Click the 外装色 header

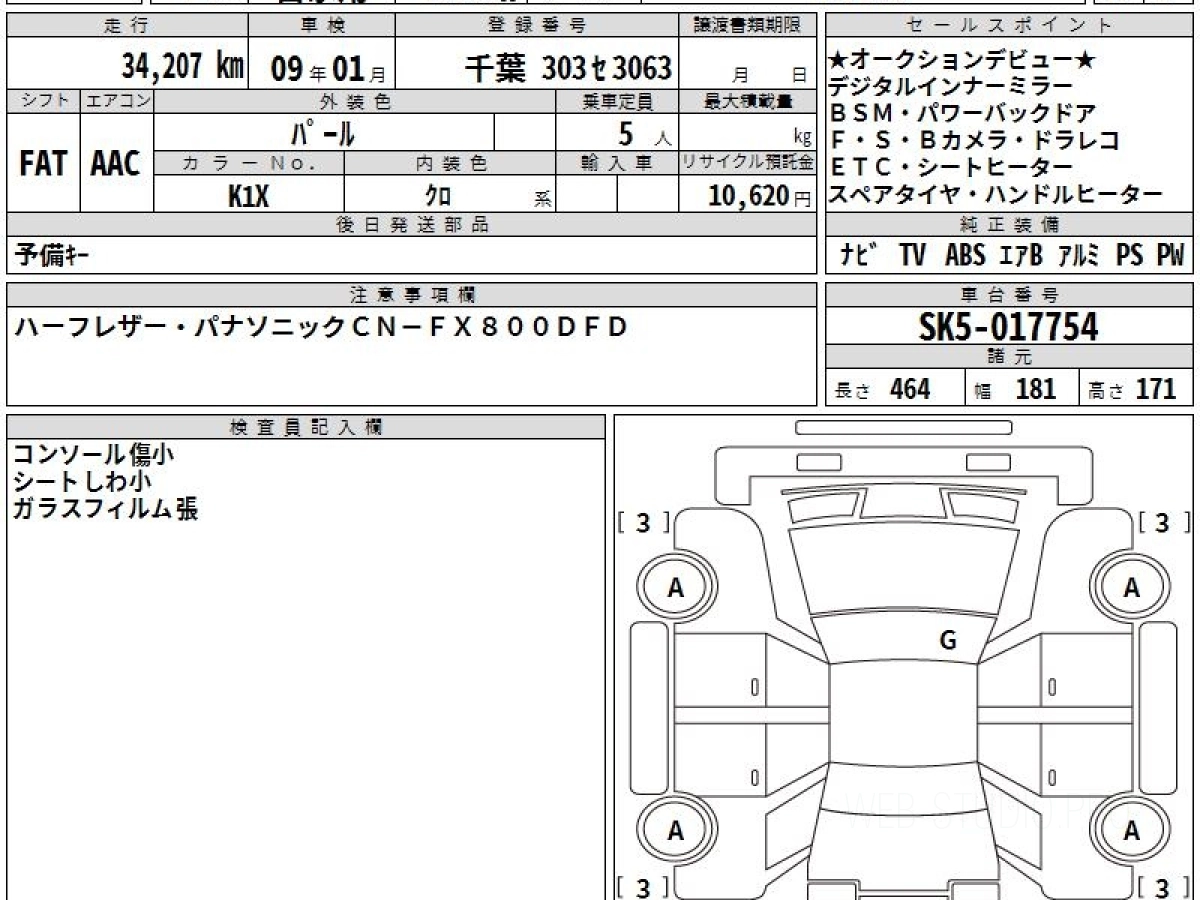tap(355, 101)
